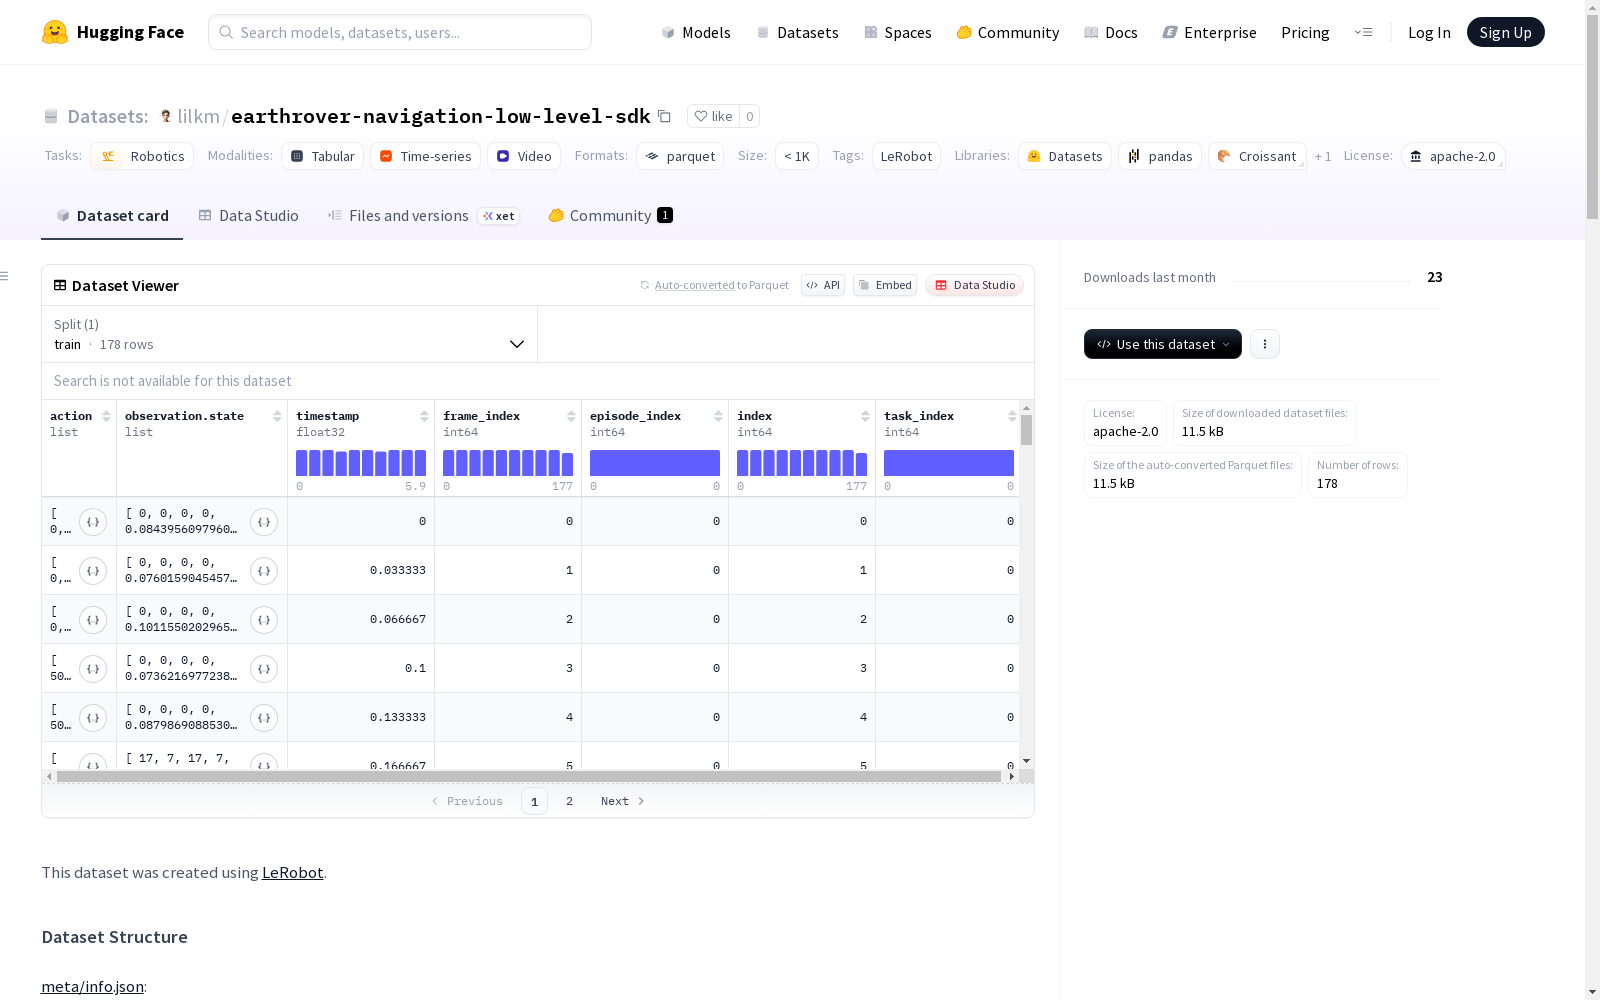Go to Models in the top navigation
Image resolution: width=1600 pixels, height=1000 pixels.
(x=696, y=32)
